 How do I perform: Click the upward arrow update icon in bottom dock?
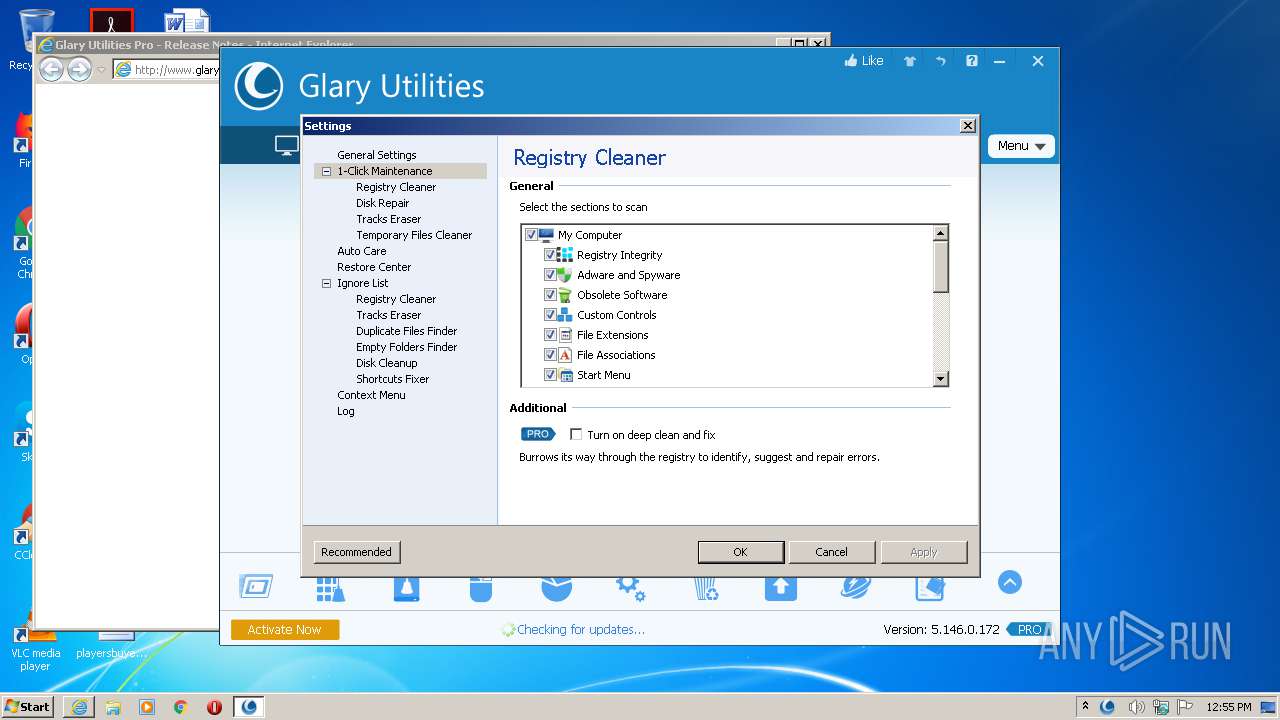pyautogui.click(x=781, y=588)
